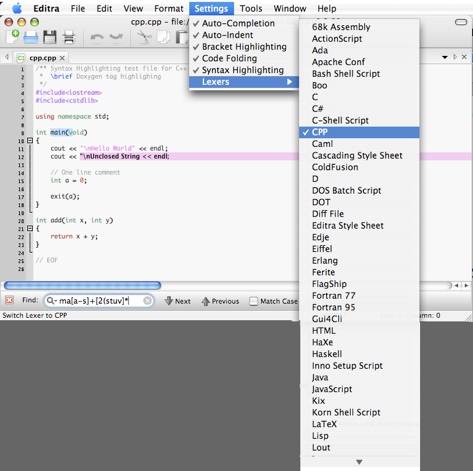Toggle Bracket Highlighting setting
This screenshot has height=471, width=473.
click(244, 47)
